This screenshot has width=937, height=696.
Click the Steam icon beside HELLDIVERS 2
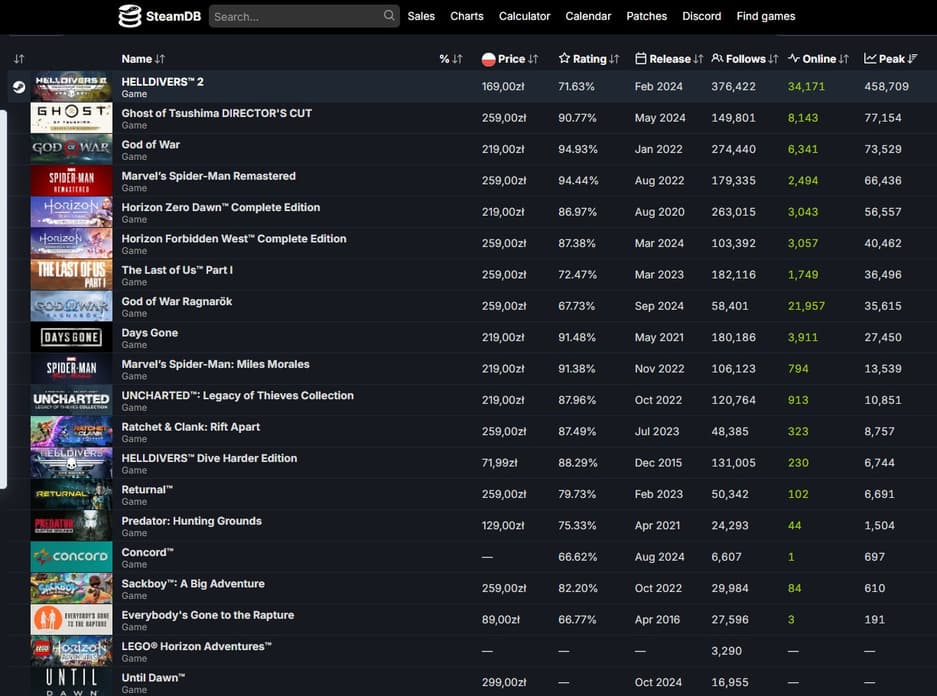point(18,87)
